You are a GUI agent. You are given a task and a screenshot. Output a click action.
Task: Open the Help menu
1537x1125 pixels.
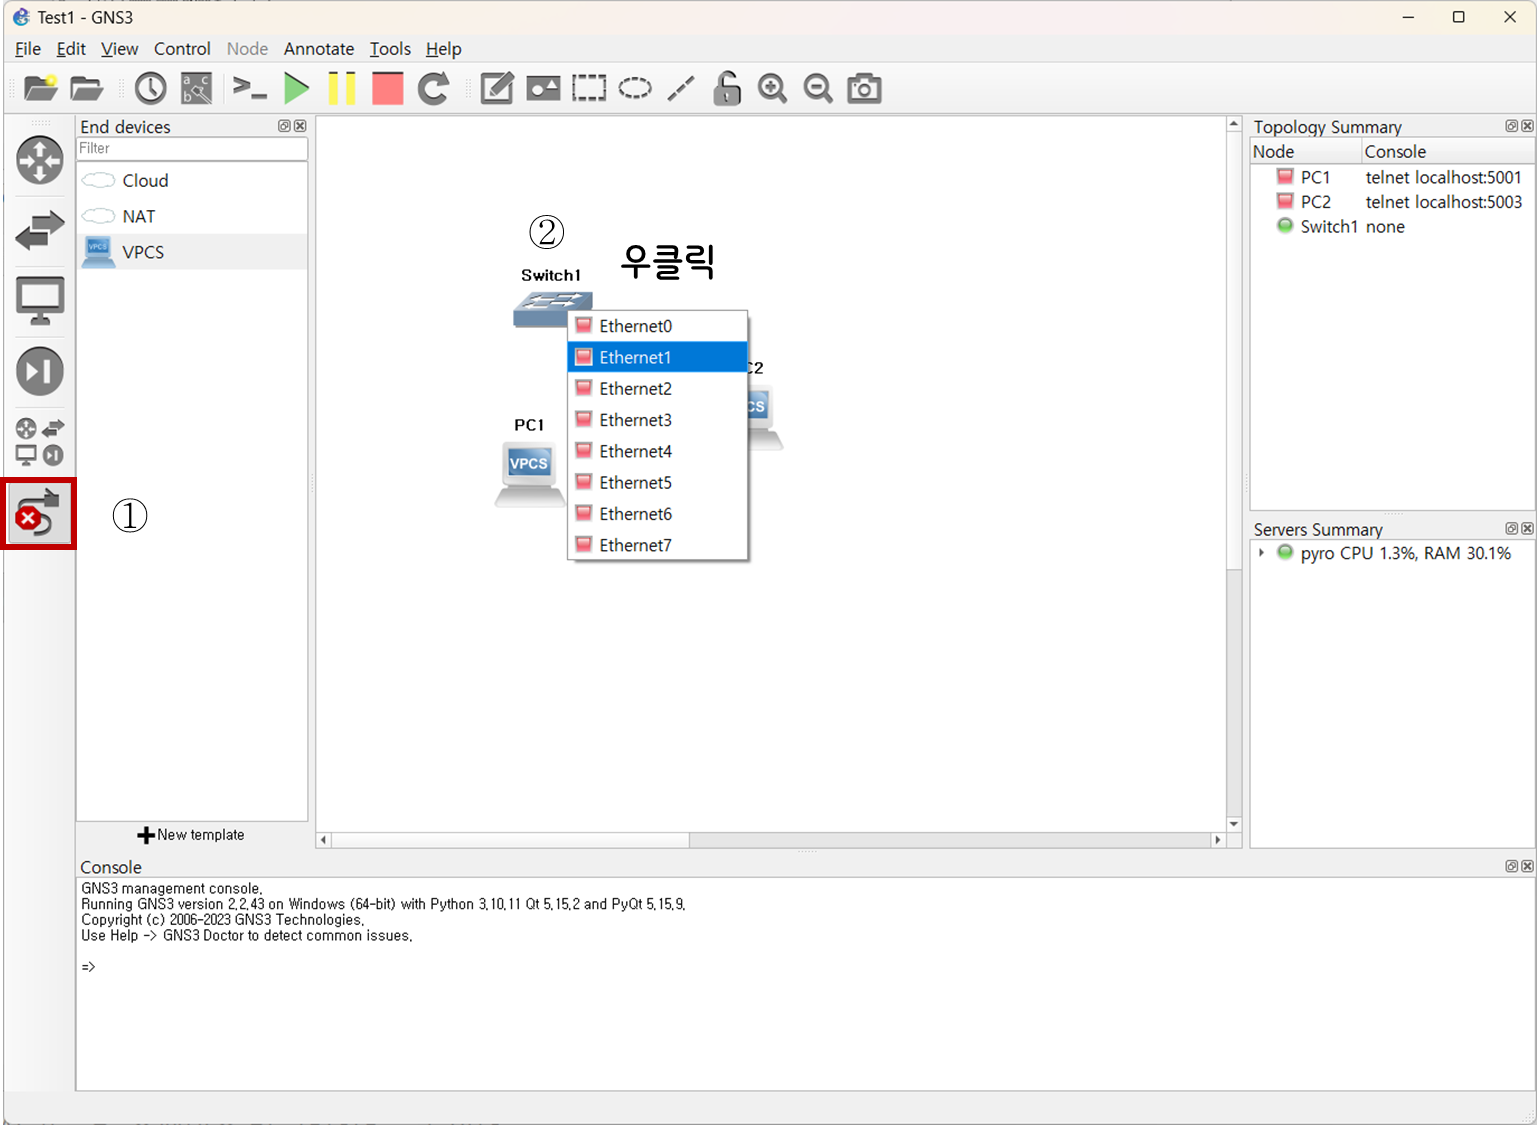(x=443, y=49)
